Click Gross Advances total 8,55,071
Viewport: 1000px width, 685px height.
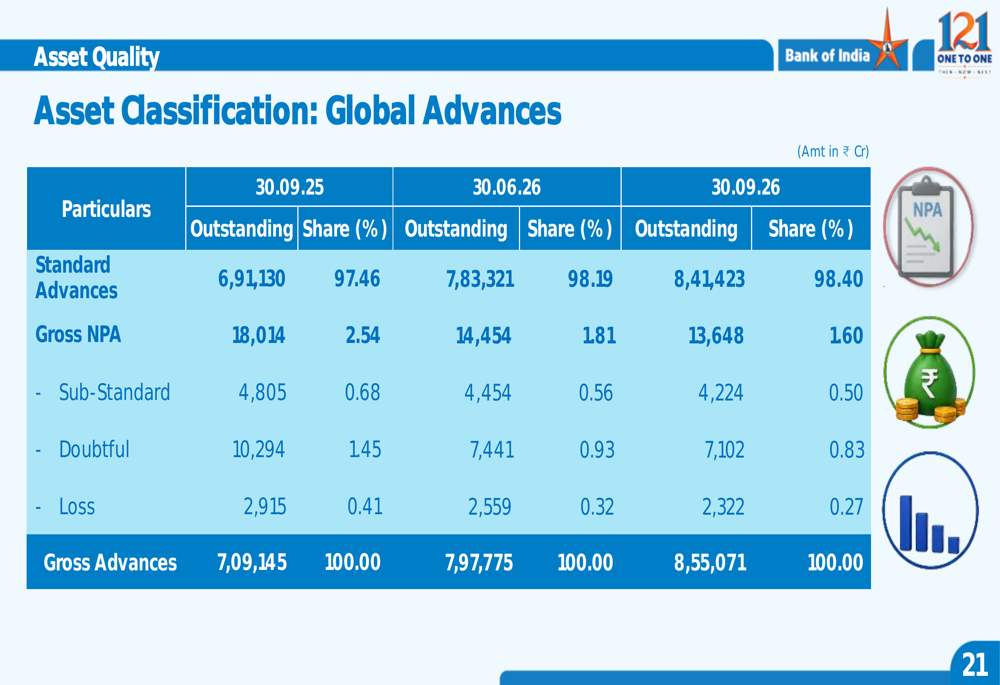tap(710, 563)
